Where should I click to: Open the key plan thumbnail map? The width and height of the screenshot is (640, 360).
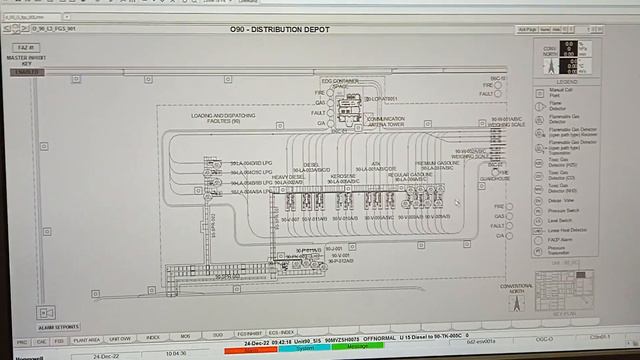564,290
